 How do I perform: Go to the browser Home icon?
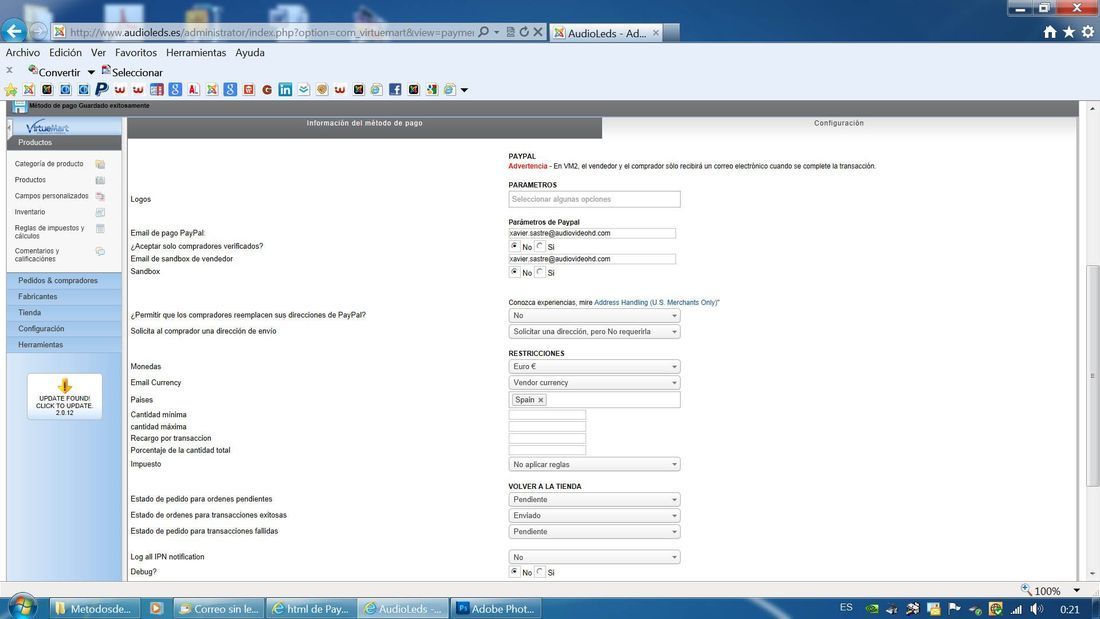point(1049,32)
